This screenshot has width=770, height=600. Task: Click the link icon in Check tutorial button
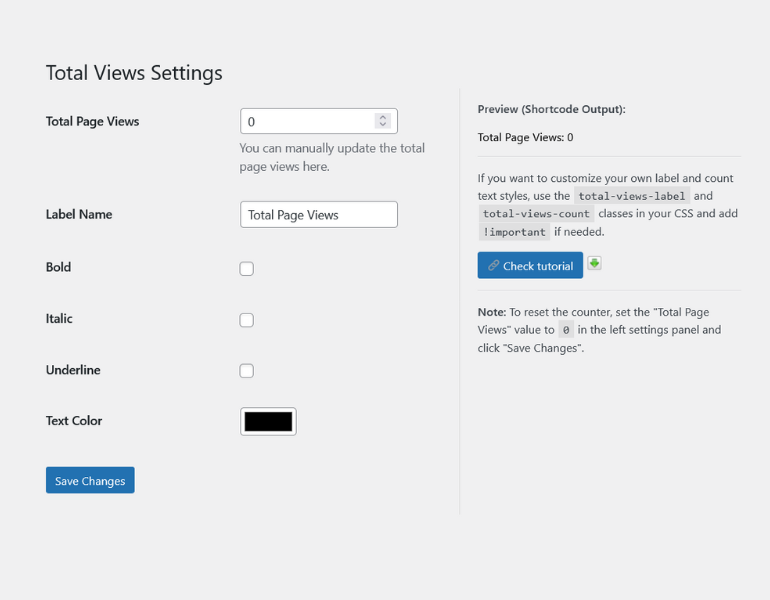click(493, 266)
